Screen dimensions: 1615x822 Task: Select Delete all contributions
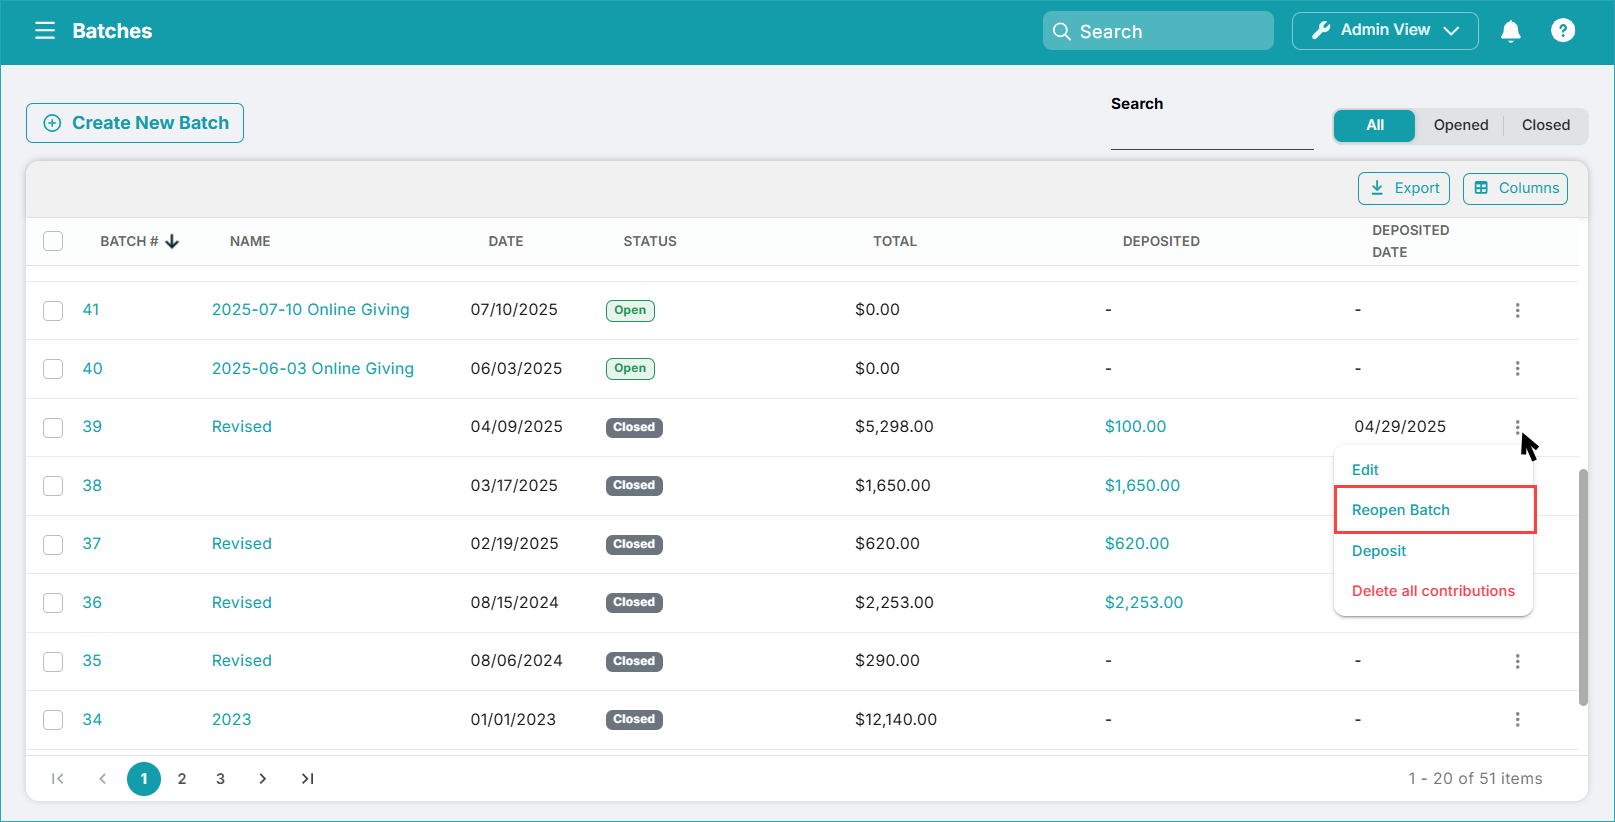pos(1433,591)
